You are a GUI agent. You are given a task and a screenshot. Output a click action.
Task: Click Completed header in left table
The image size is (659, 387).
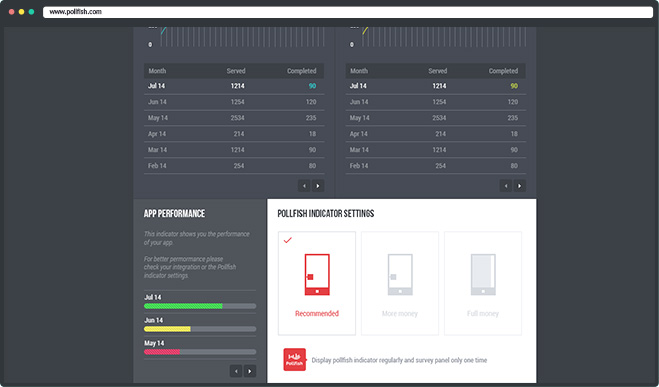click(302, 71)
